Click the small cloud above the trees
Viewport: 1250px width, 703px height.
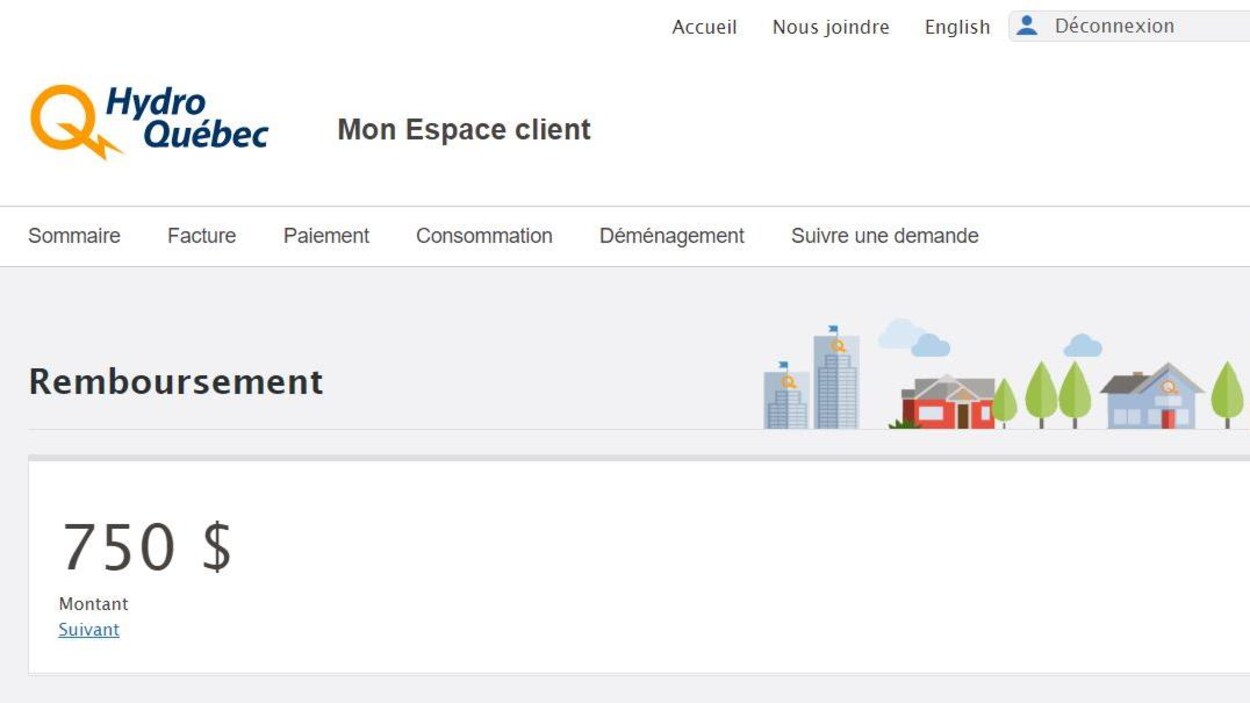pyautogui.click(x=1082, y=346)
